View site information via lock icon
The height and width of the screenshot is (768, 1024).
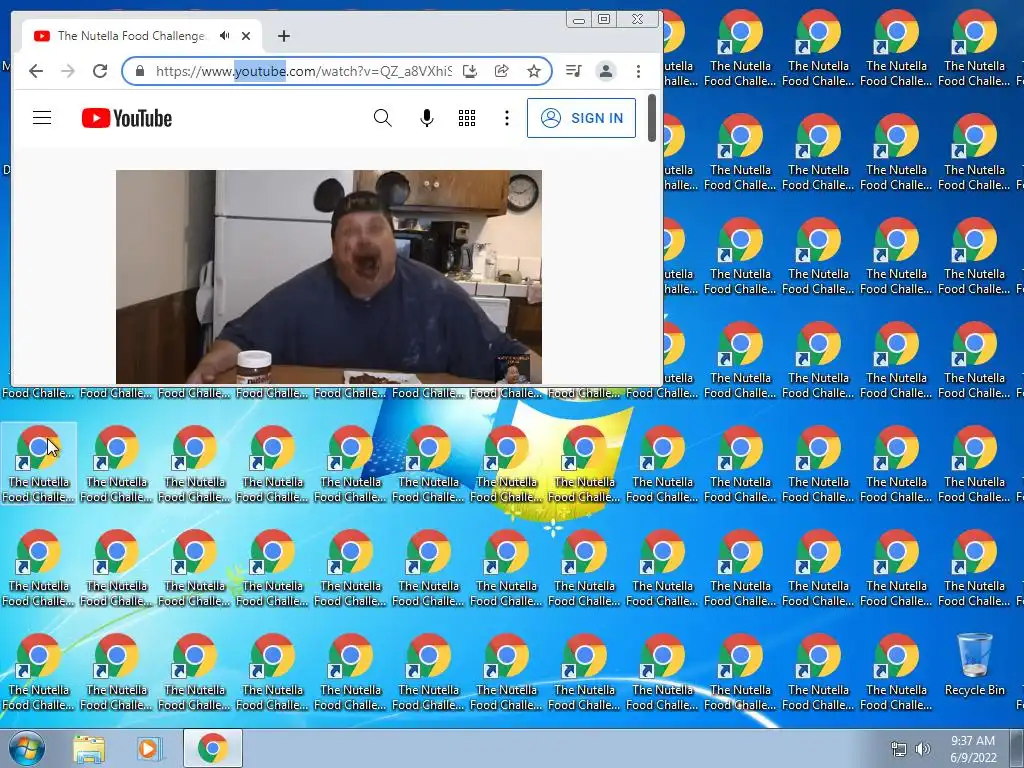pyautogui.click(x=139, y=71)
